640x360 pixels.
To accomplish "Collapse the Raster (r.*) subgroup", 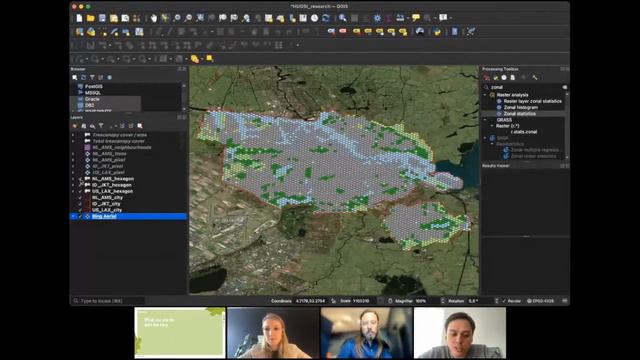I will pyautogui.click(x=492, y=126).
